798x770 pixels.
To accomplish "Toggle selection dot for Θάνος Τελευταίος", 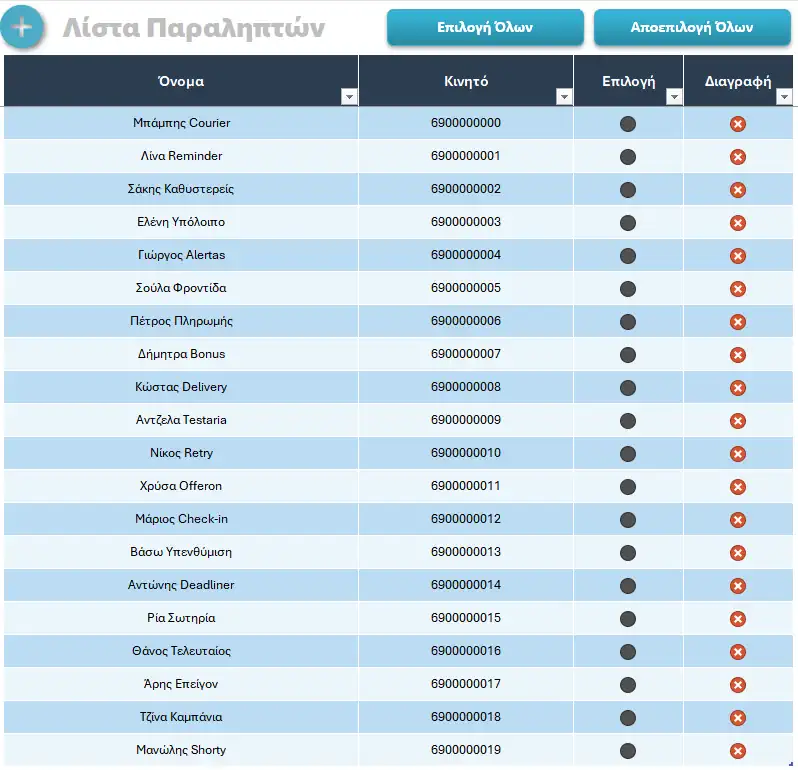I will tap(628, 652).
